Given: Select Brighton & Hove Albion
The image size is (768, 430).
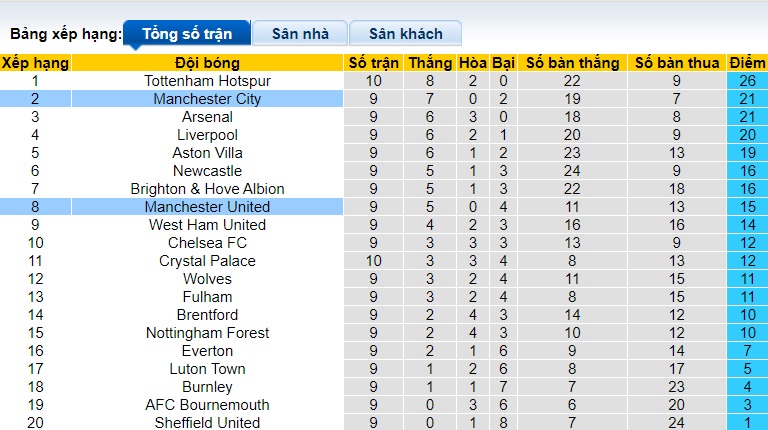Looking at the screenshot, I should coord(207,189).
